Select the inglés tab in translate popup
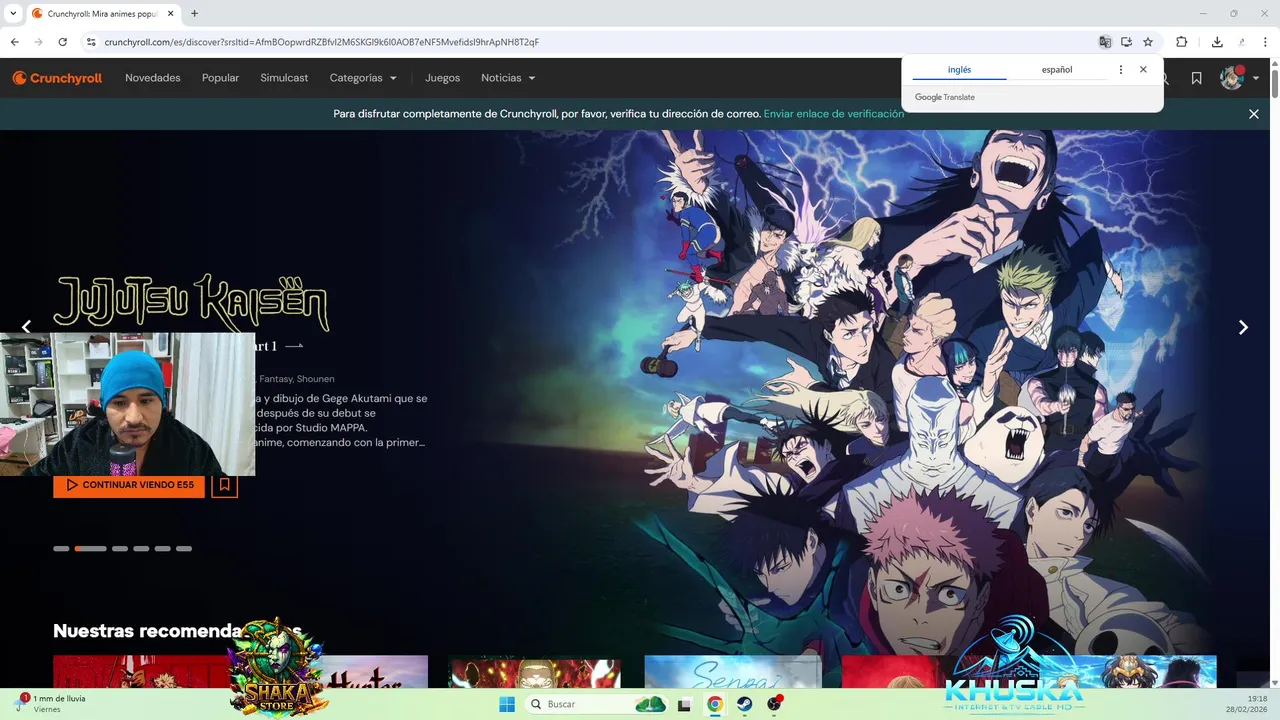 pos(959,70)
